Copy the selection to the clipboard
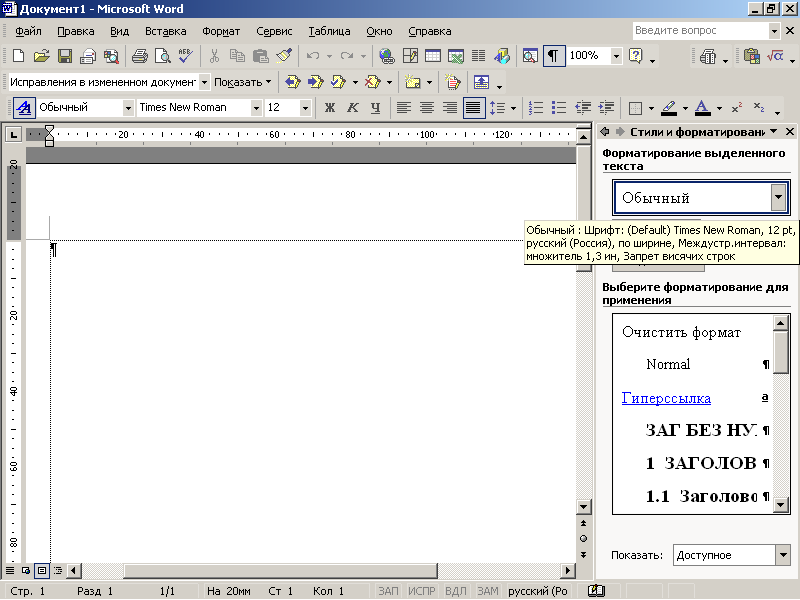 click(x=237, y=56)
